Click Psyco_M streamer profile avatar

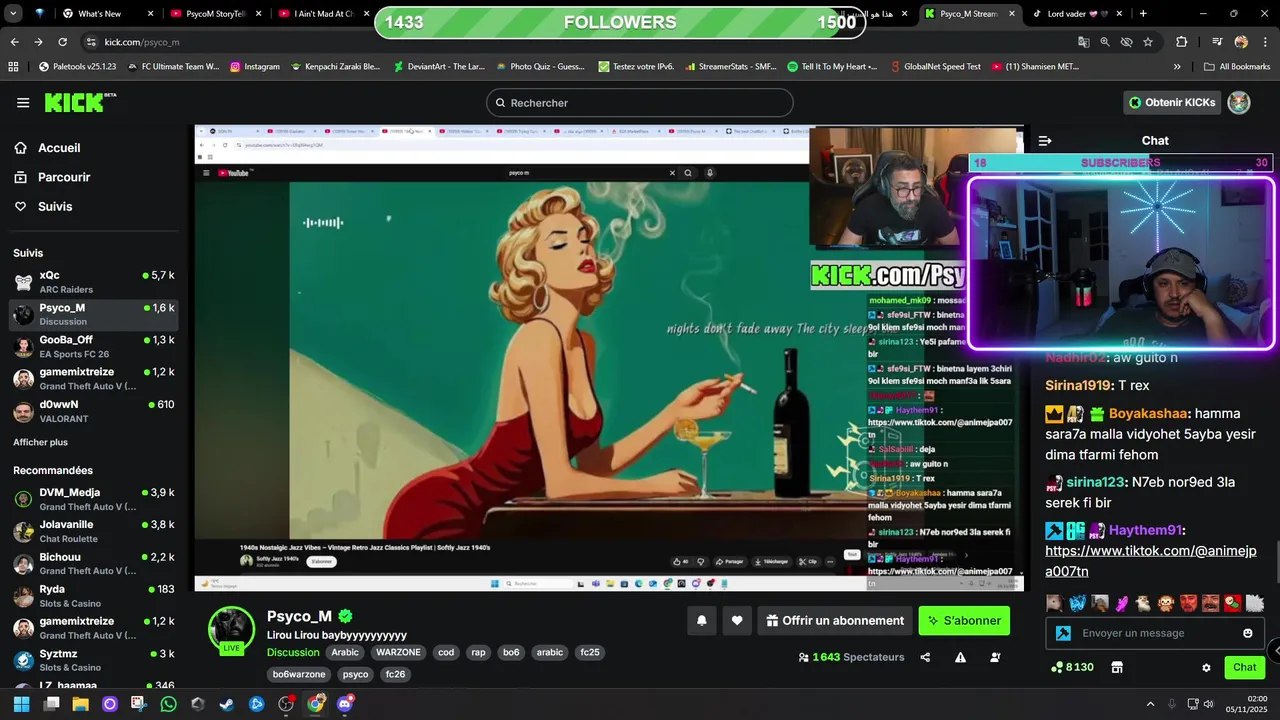click(232, 628)
